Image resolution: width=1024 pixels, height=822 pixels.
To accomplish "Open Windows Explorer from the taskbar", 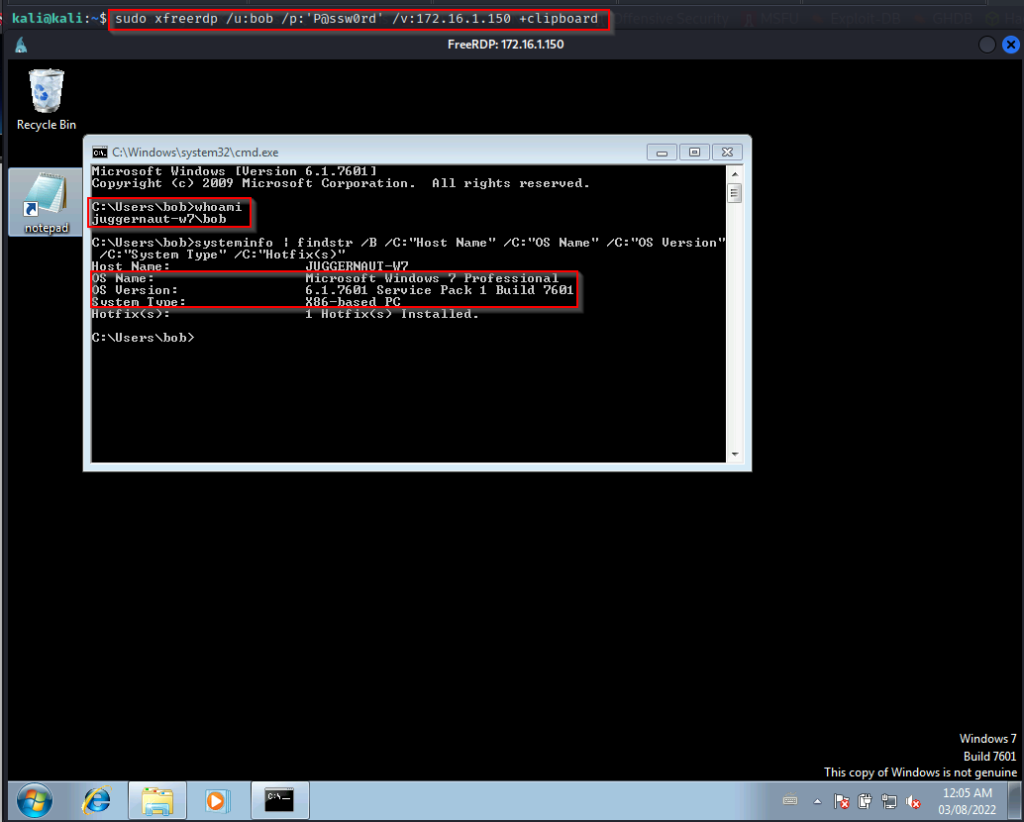I will [157, 800].
